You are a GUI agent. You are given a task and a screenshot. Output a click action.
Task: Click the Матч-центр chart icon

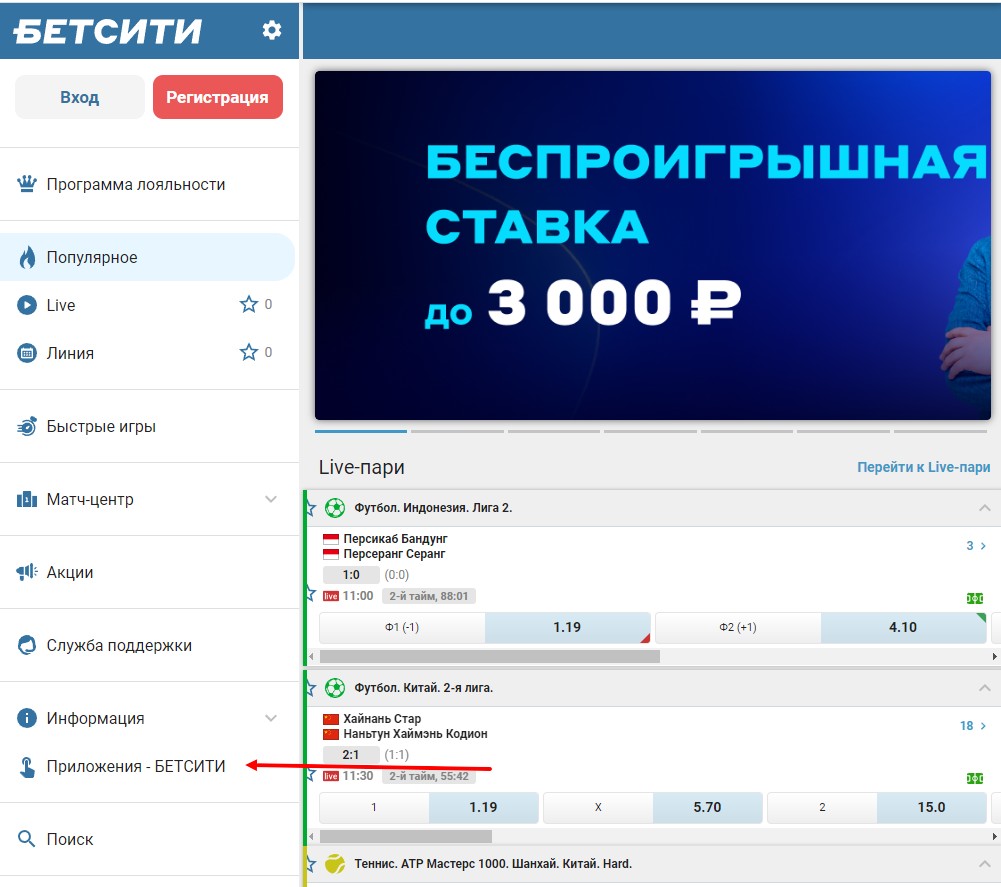pyautogui.click(x=27, y=499)
